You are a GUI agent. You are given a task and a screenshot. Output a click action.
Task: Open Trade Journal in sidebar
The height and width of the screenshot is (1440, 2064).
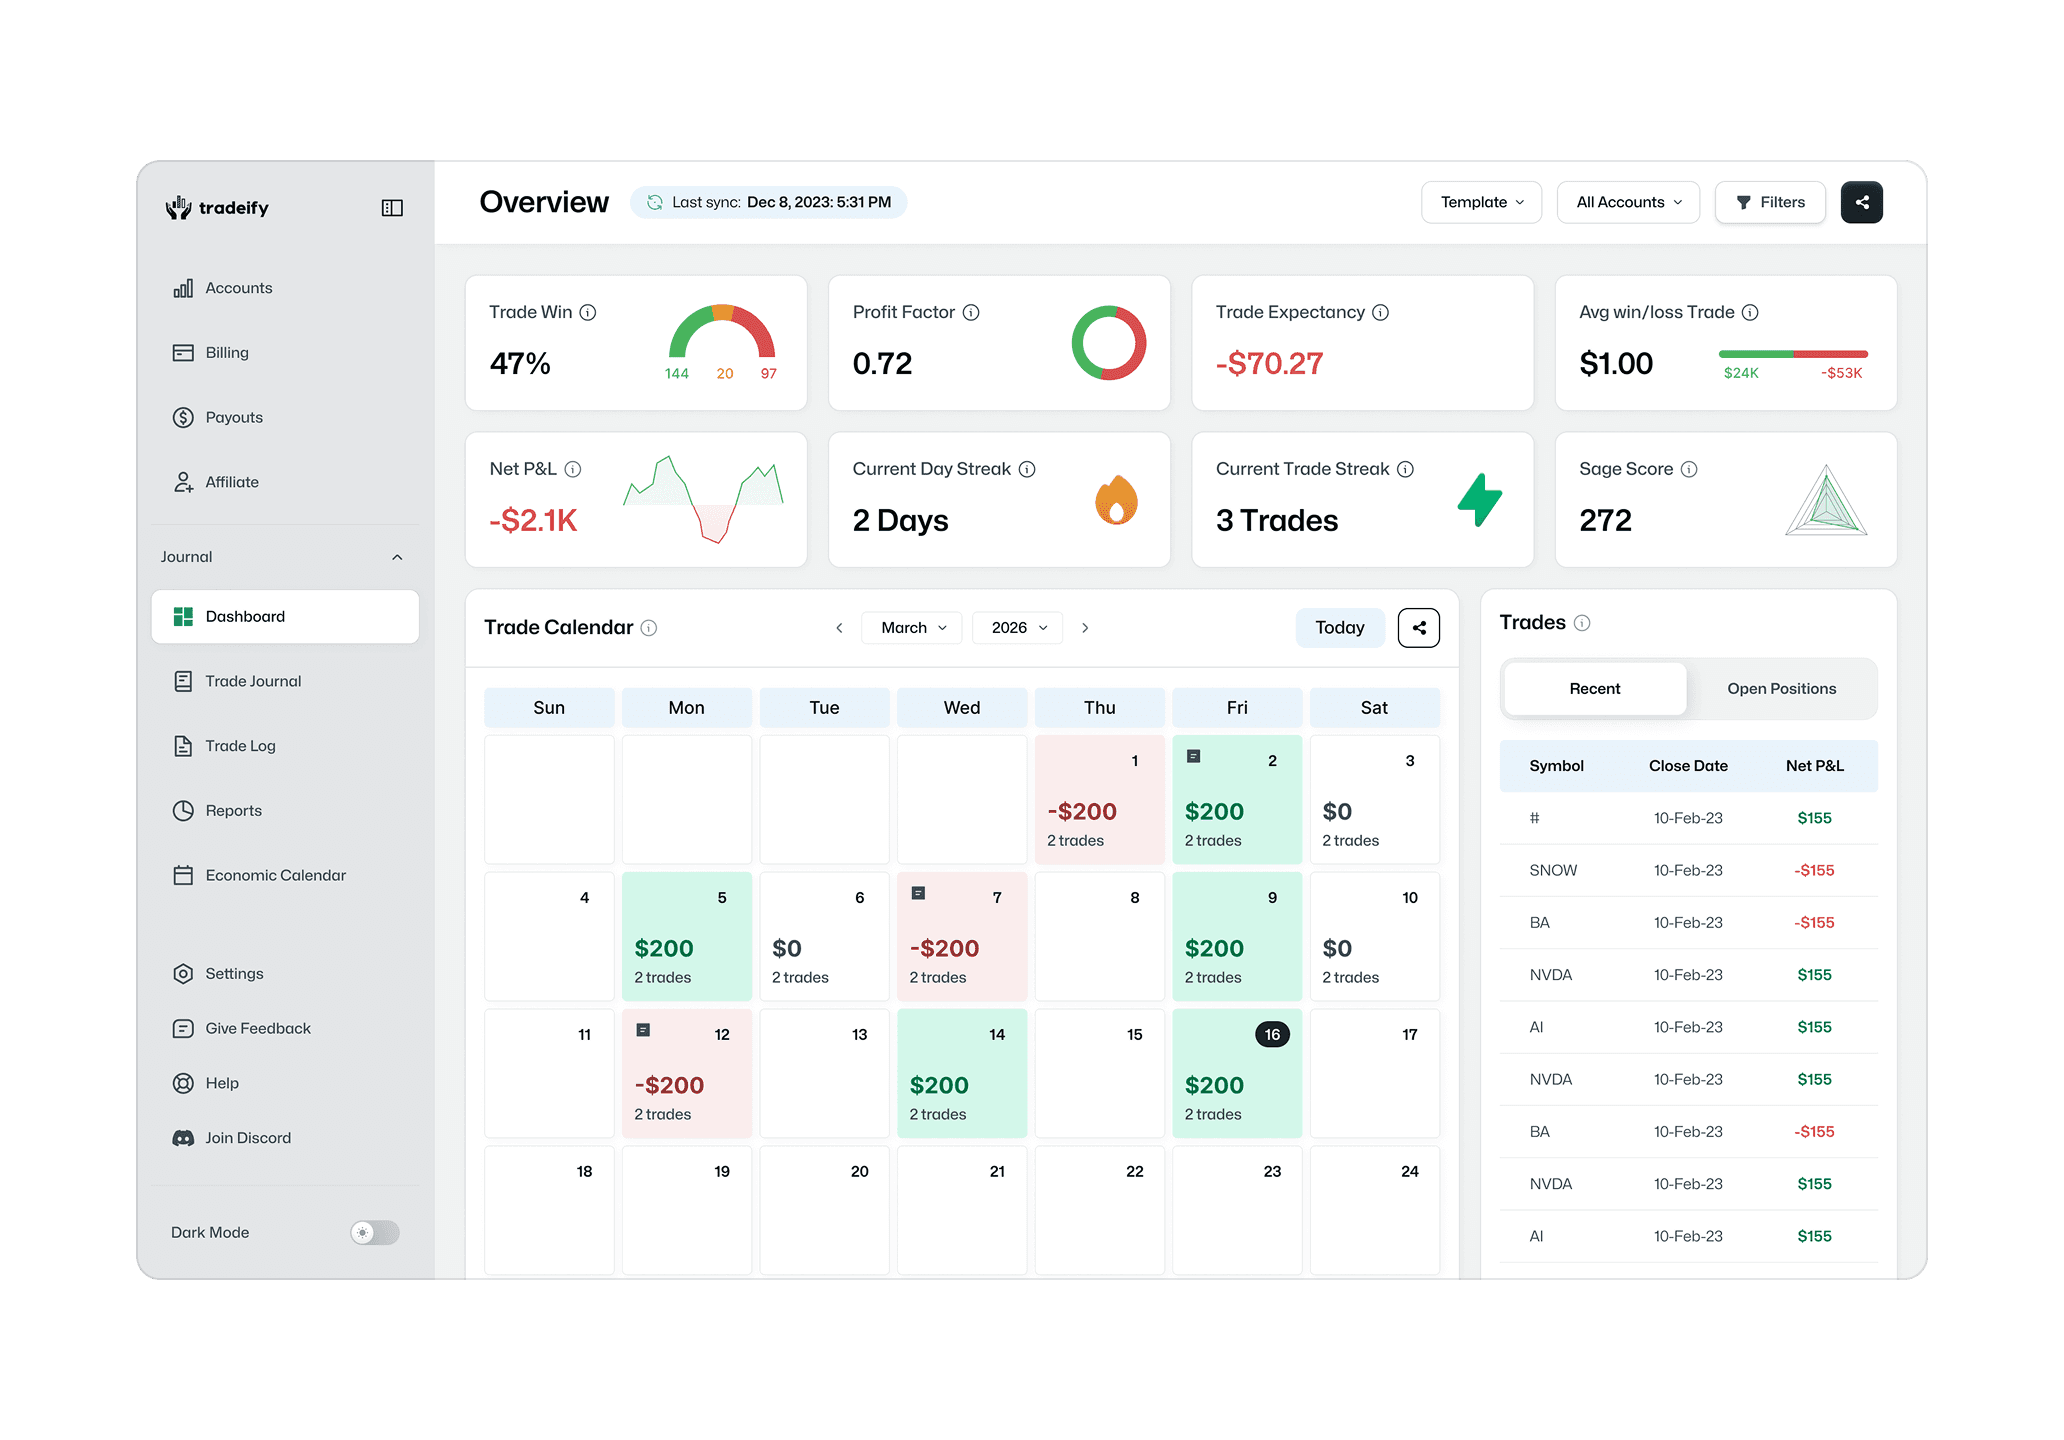click(x=253, y=681)
